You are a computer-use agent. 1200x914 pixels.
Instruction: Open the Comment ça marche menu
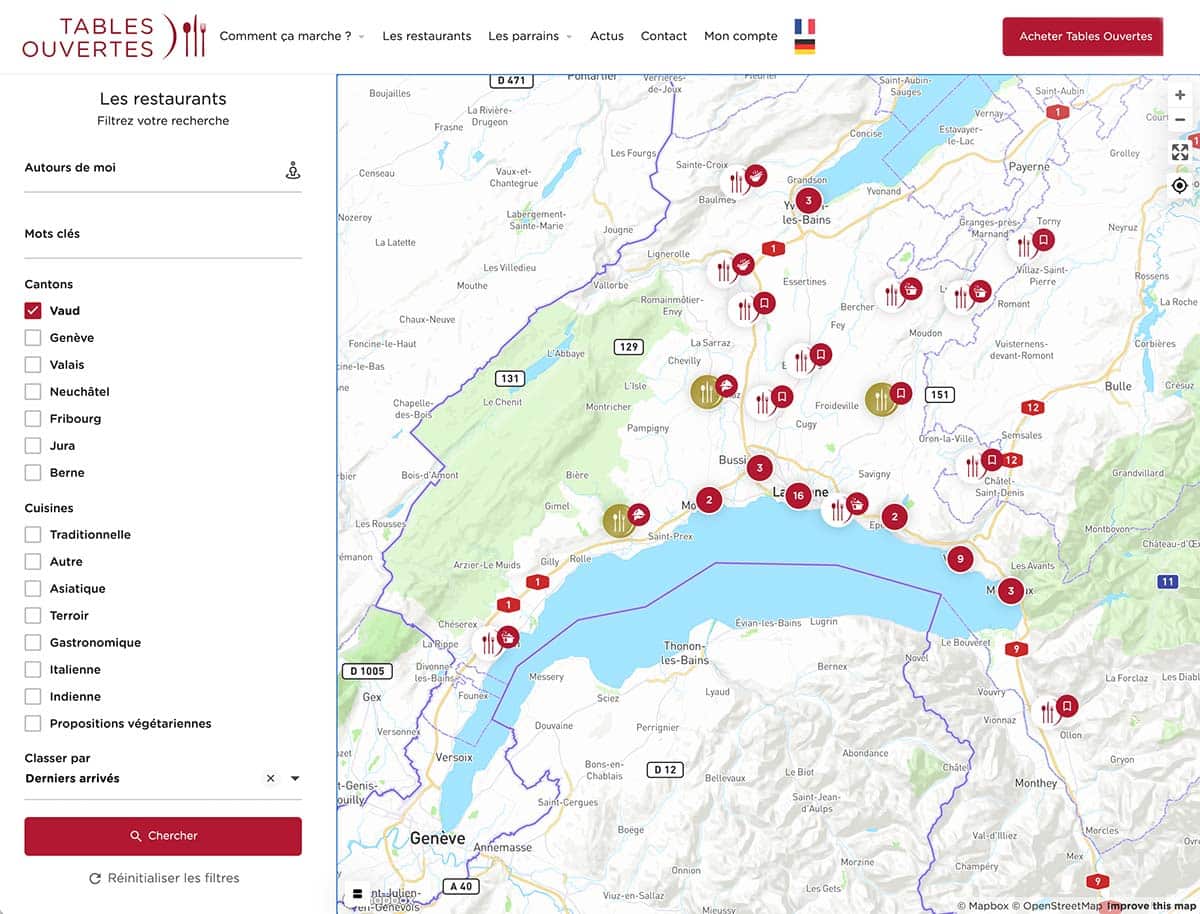click(x=291, y=36)
